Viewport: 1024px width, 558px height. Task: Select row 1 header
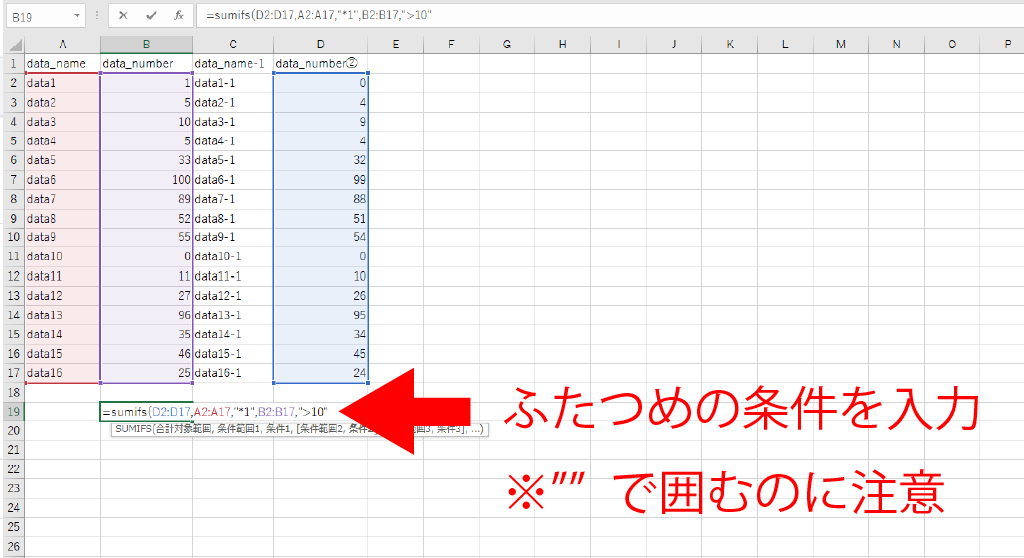coord(12,64)
